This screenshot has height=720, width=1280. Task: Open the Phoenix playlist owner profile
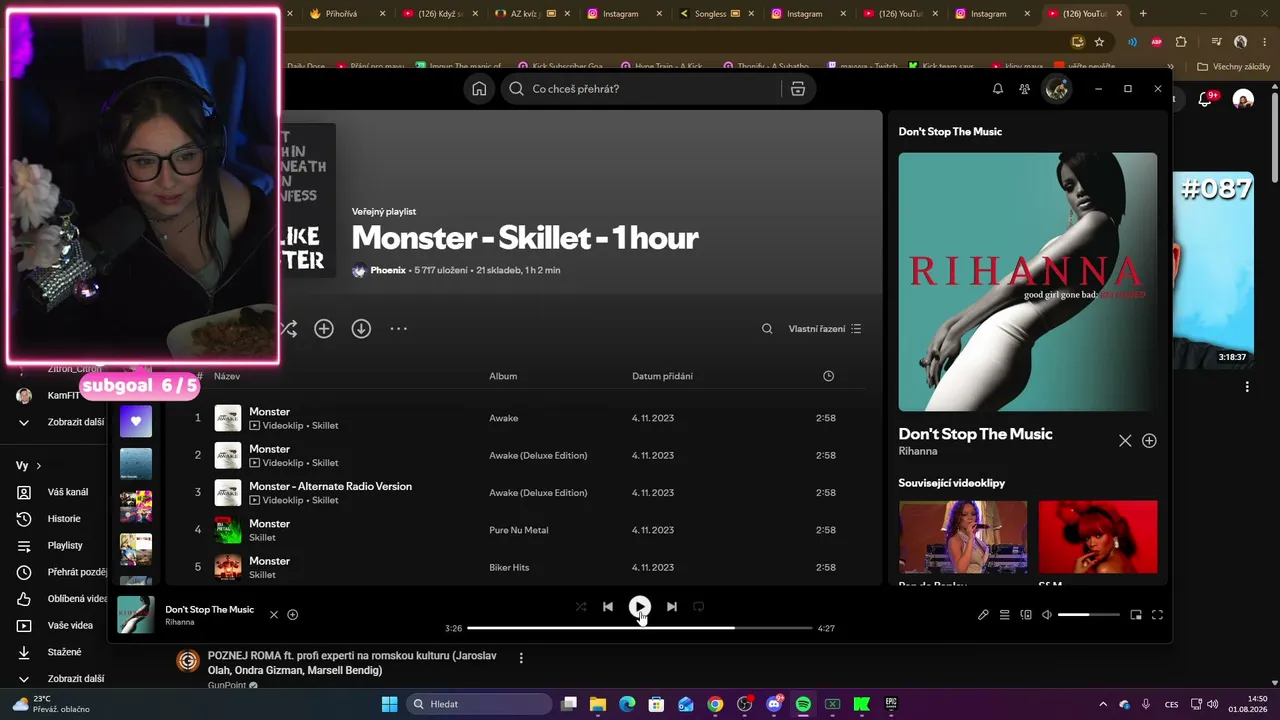click(388, 270)
